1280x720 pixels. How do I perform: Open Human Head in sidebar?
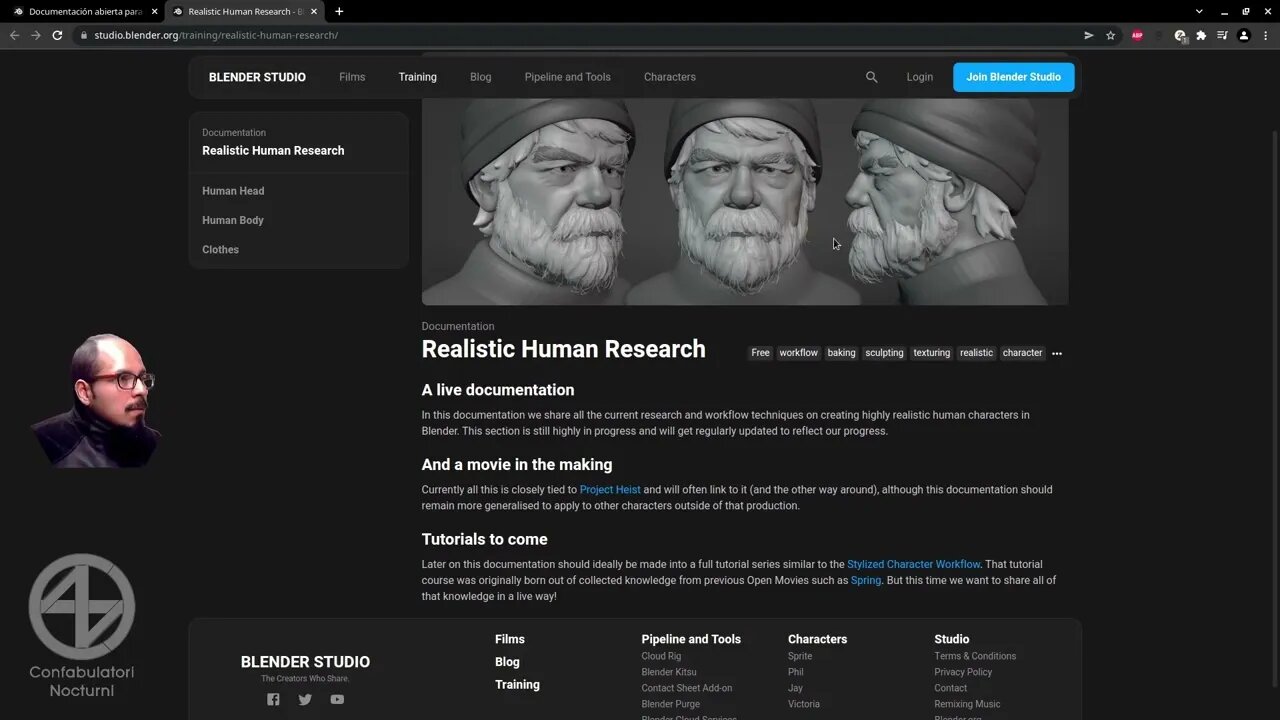tap(233, 191)
